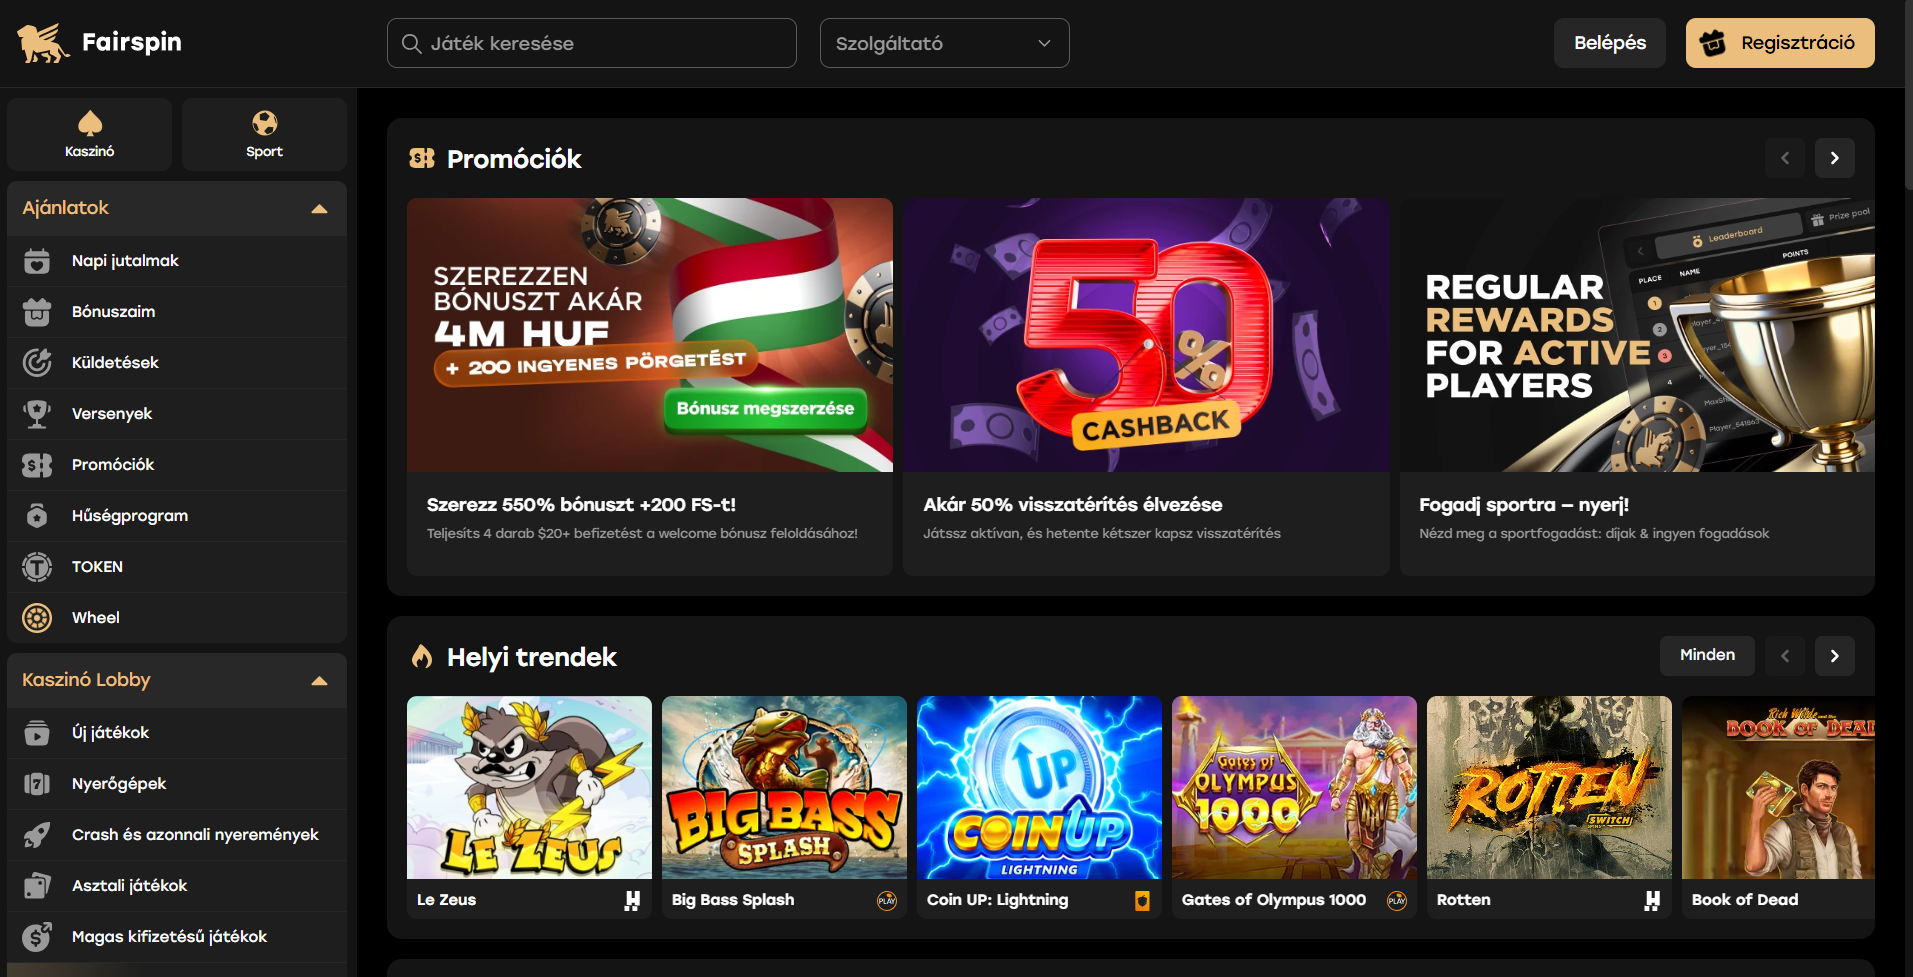Open Asztali játékok cards icon
The image size is (1913, 977).
click(37, 886)
